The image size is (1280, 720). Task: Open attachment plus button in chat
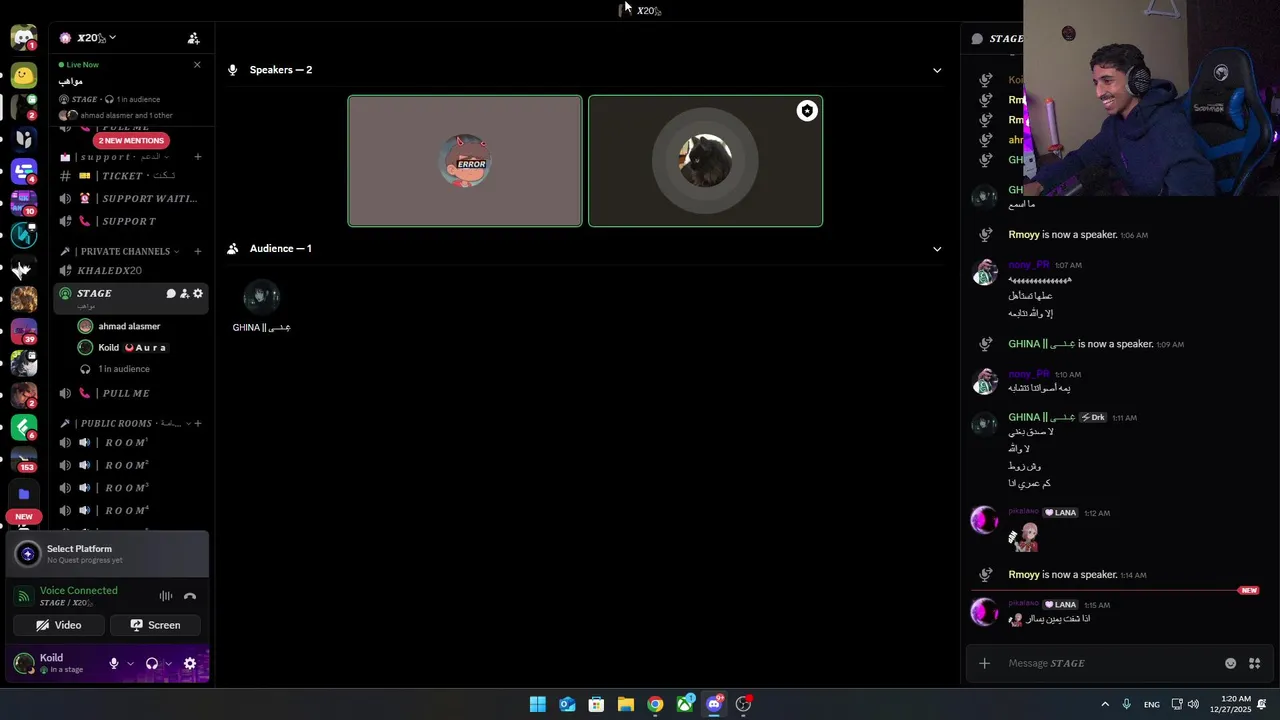[985, 663]
